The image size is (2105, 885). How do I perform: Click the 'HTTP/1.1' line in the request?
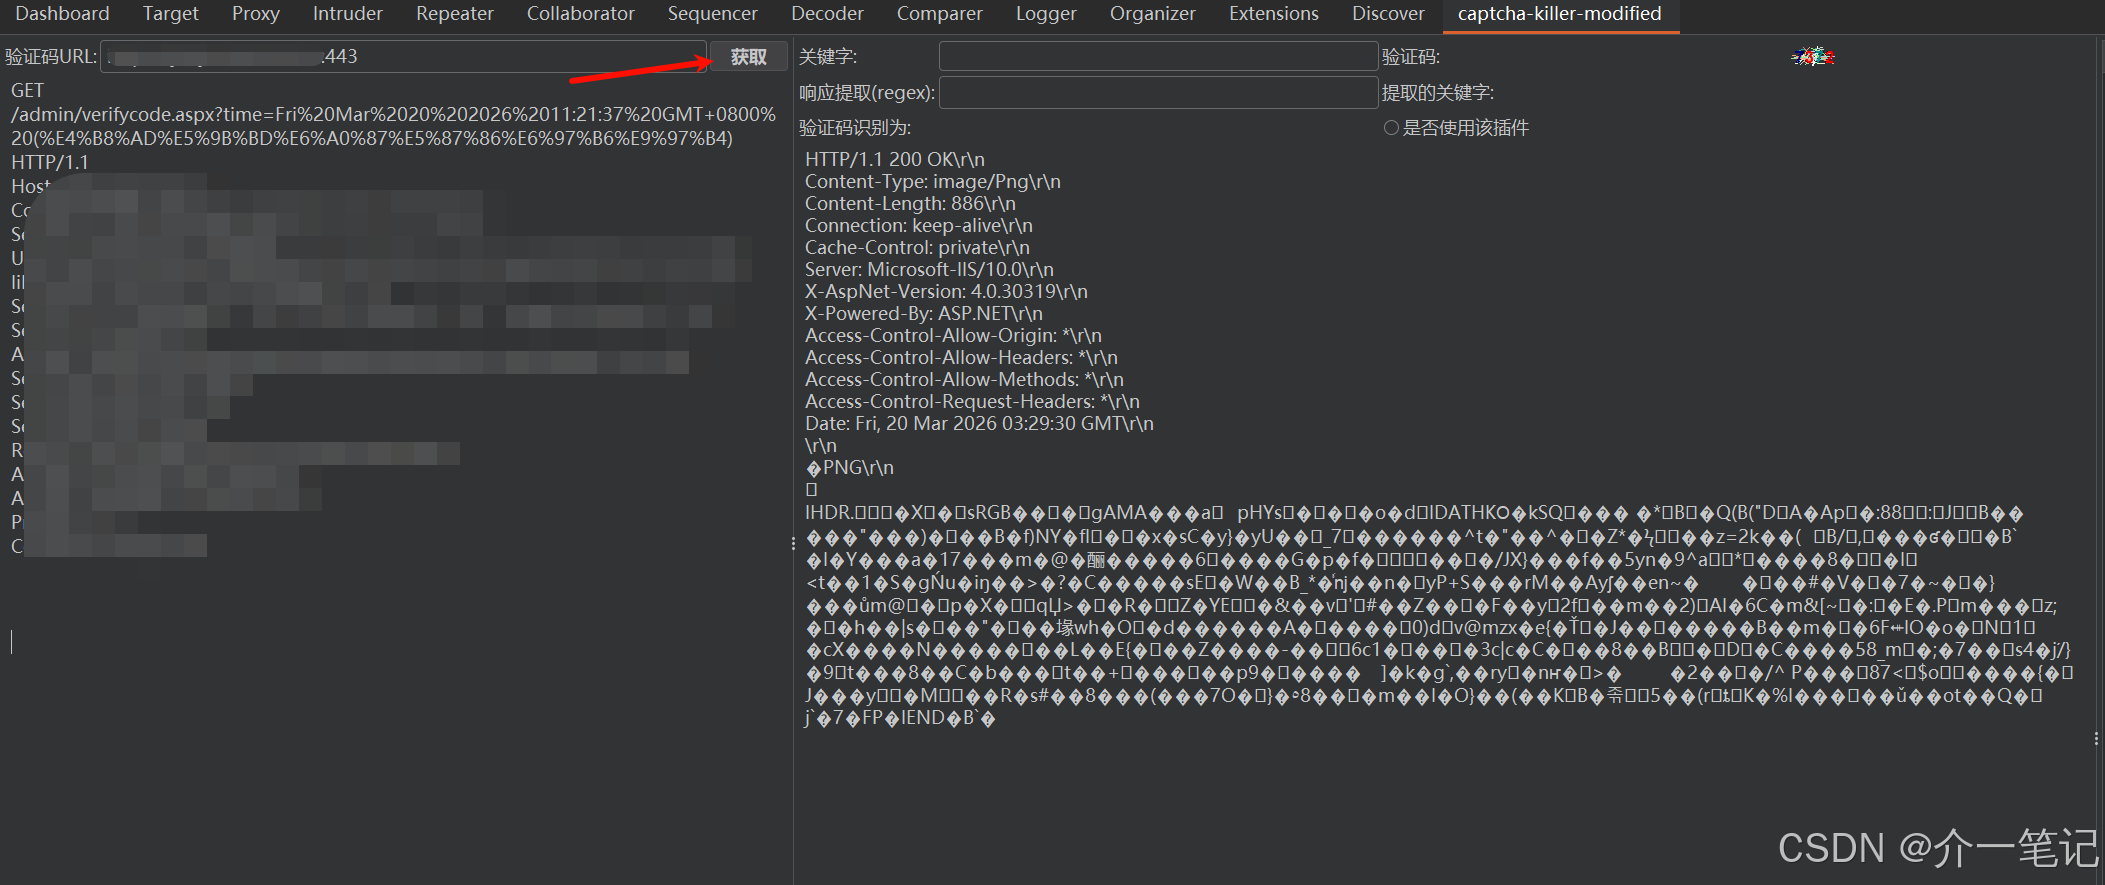(50, 163)
